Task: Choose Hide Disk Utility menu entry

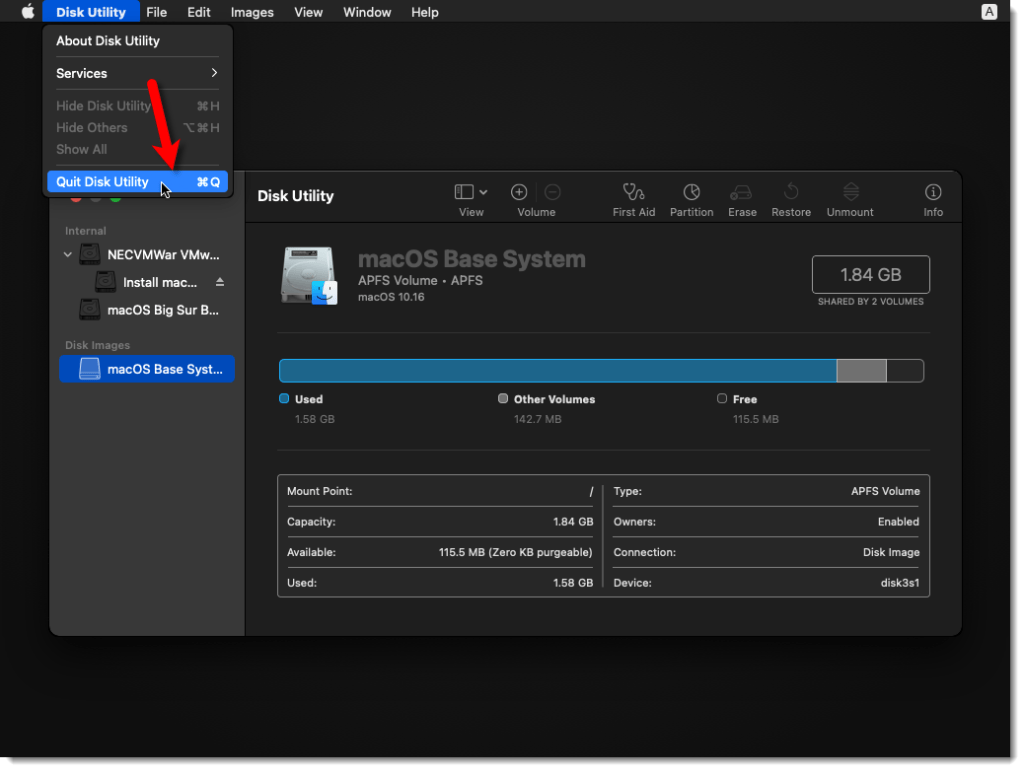Action: (x=137, y=106)
